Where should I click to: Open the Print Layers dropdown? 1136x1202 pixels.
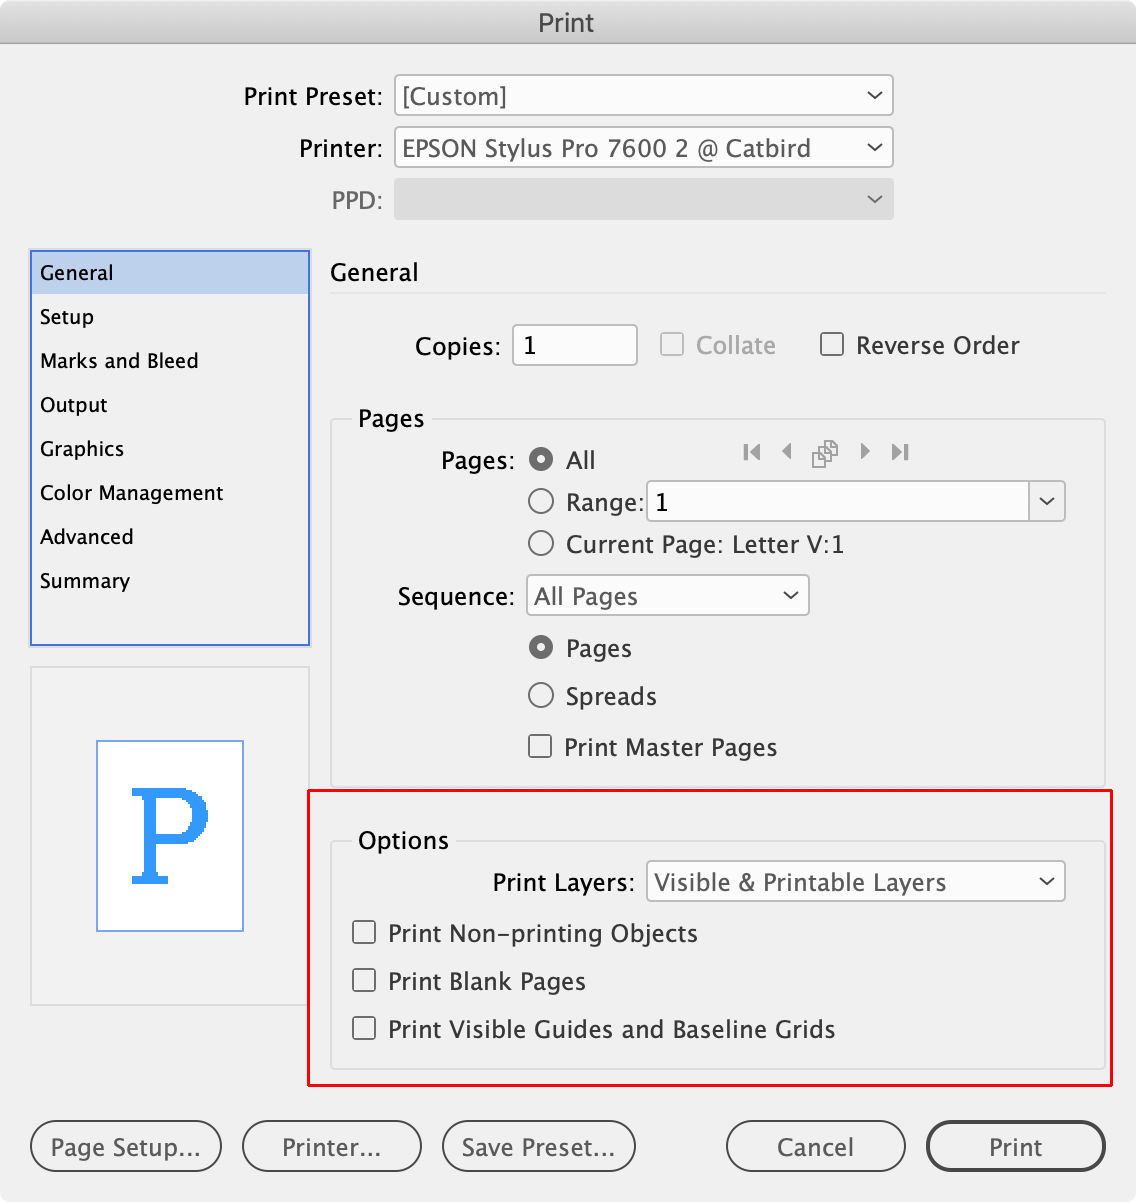pos(855,882)
